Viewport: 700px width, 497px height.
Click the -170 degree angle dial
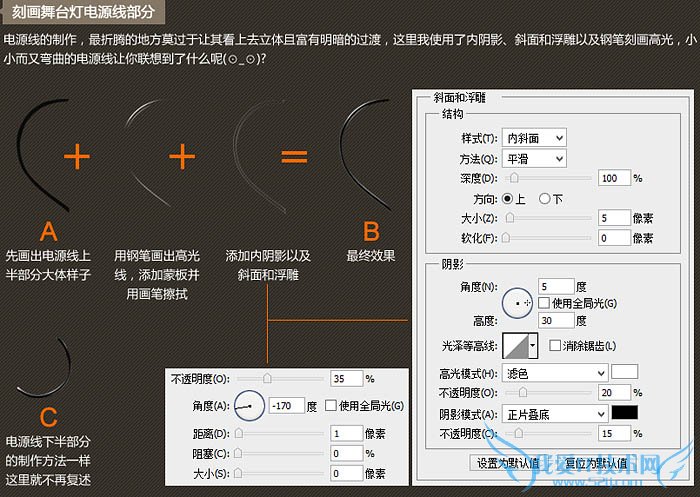(247, 407)
